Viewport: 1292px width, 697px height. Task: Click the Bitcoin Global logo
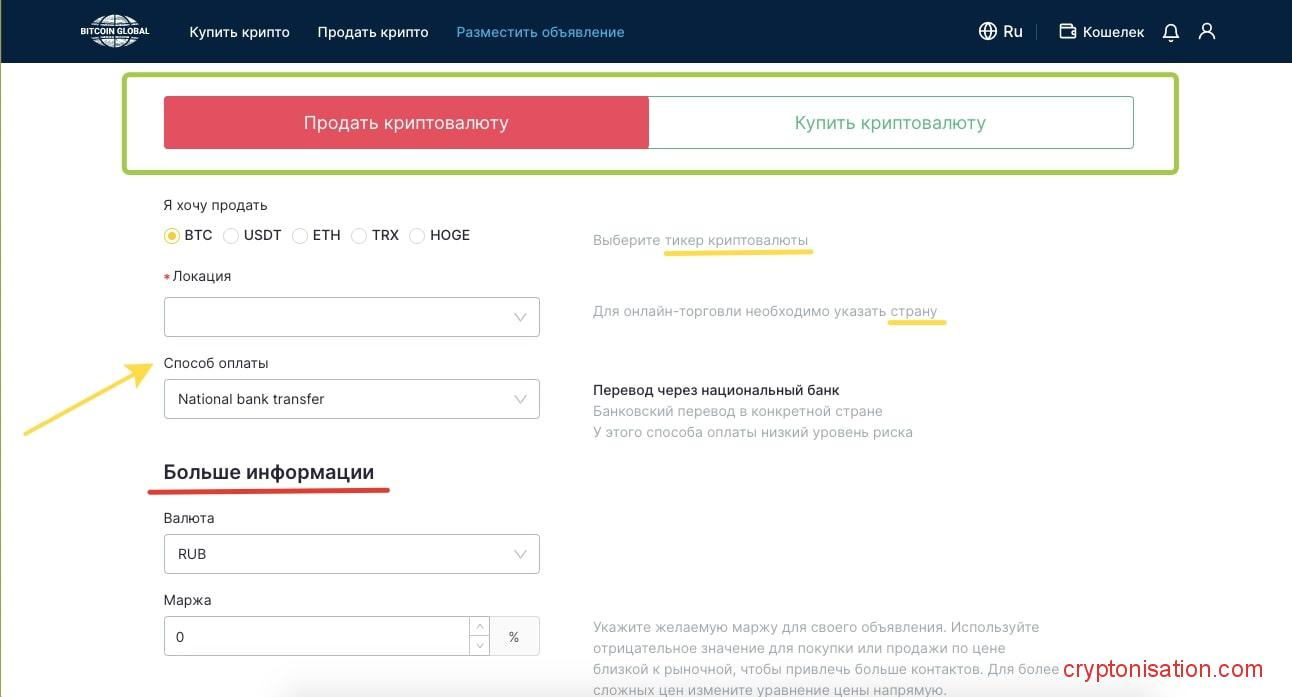115,31
